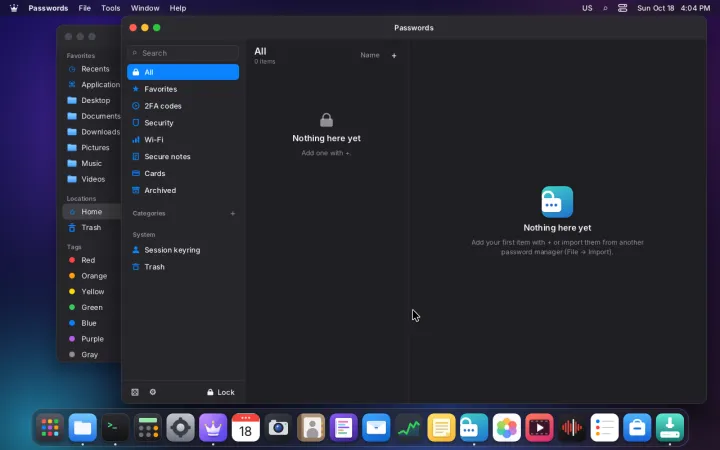Screen dimensions: 720x450
Task: Select the Green tag
Action: 91,307
